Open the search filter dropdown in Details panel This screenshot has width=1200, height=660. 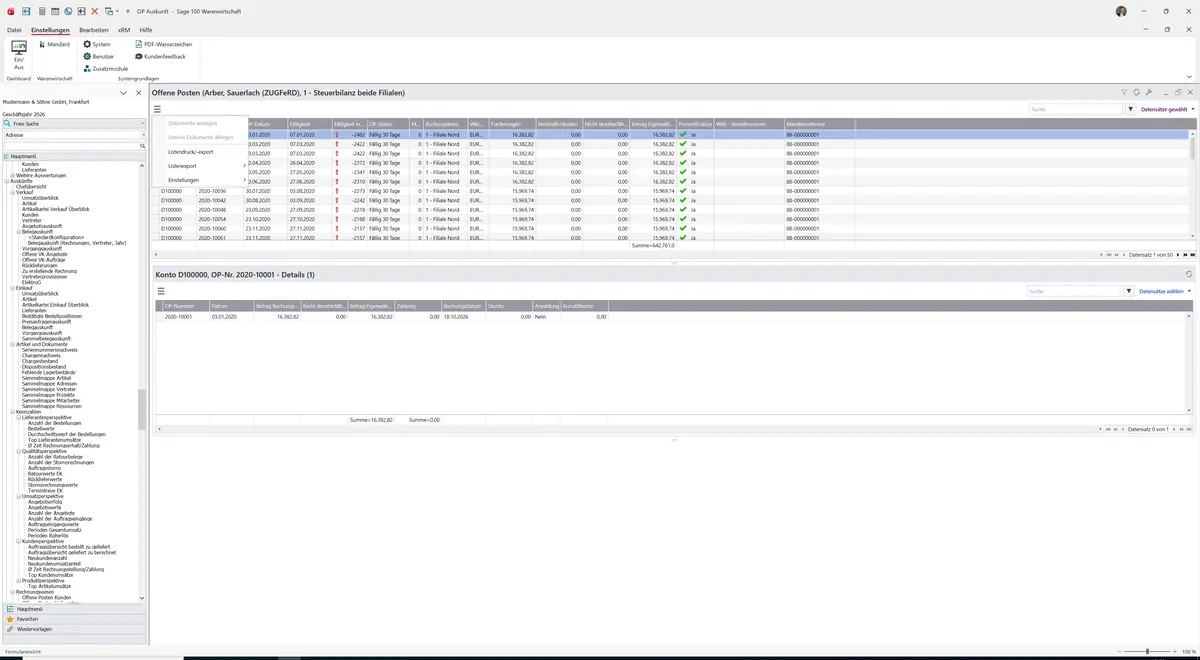tap(1129, 291)
